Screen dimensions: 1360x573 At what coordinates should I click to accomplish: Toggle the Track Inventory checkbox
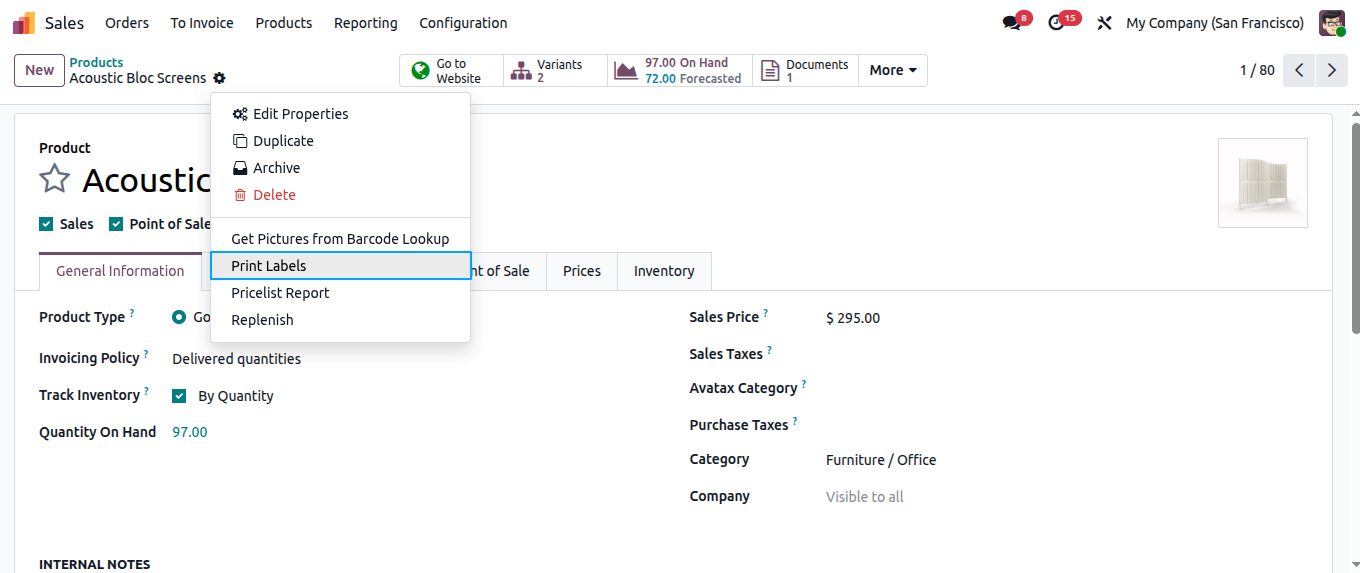(x=179, y=396)
